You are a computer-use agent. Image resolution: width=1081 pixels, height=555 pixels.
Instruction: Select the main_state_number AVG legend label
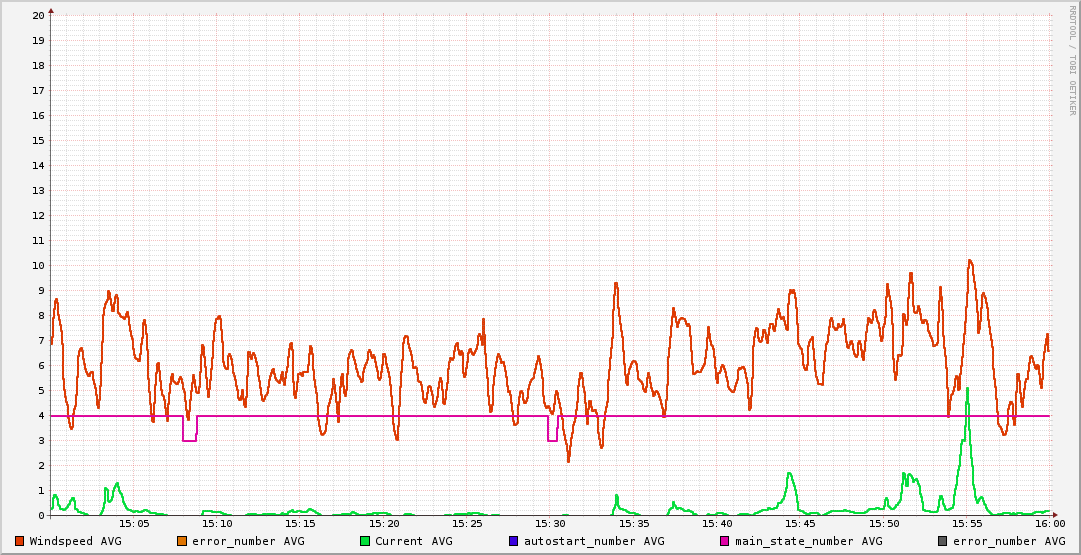808,541
